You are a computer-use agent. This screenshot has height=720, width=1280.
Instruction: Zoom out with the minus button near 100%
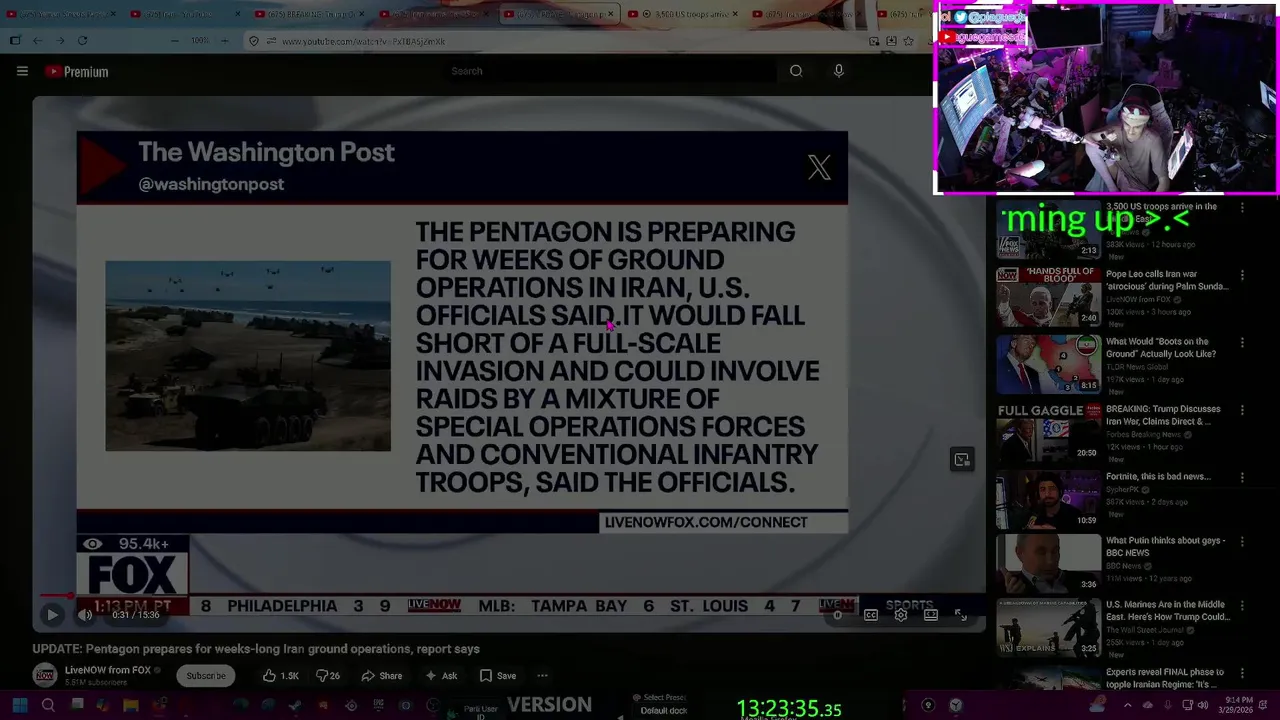tap(175, 41)
